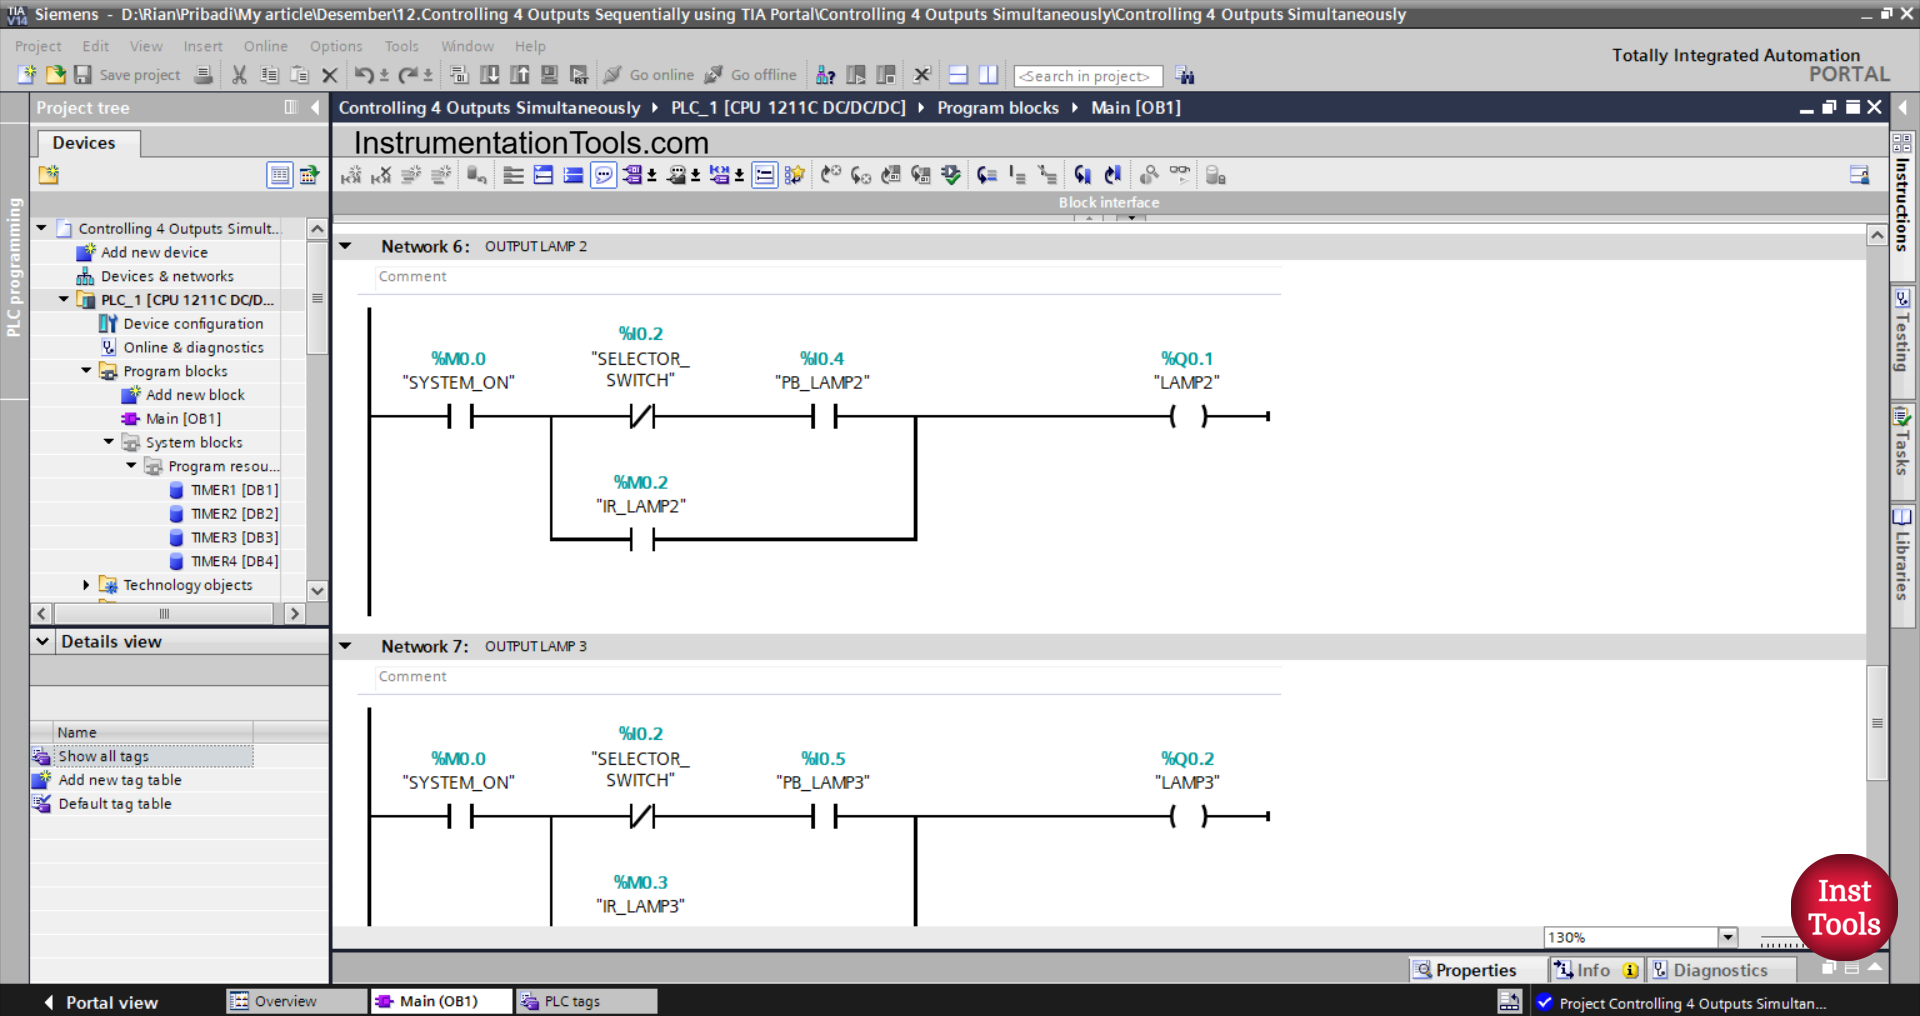1920x1016 pixels.
Task: Toggle monitoring with the glasses icon
Action: (1180, 174)
